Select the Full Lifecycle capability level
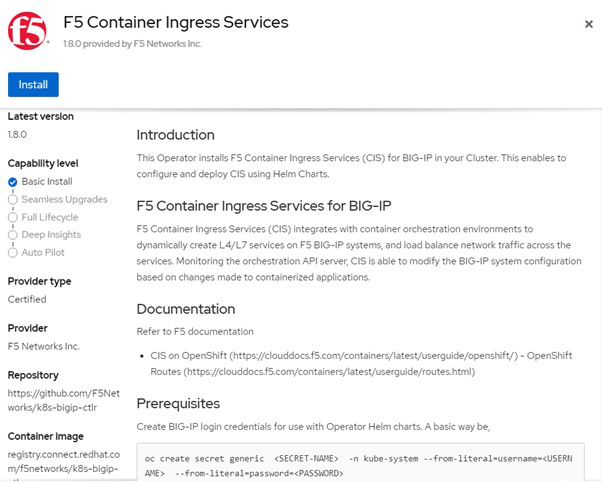602x483 pixels. pyautogui.click(x=12, y=217)
